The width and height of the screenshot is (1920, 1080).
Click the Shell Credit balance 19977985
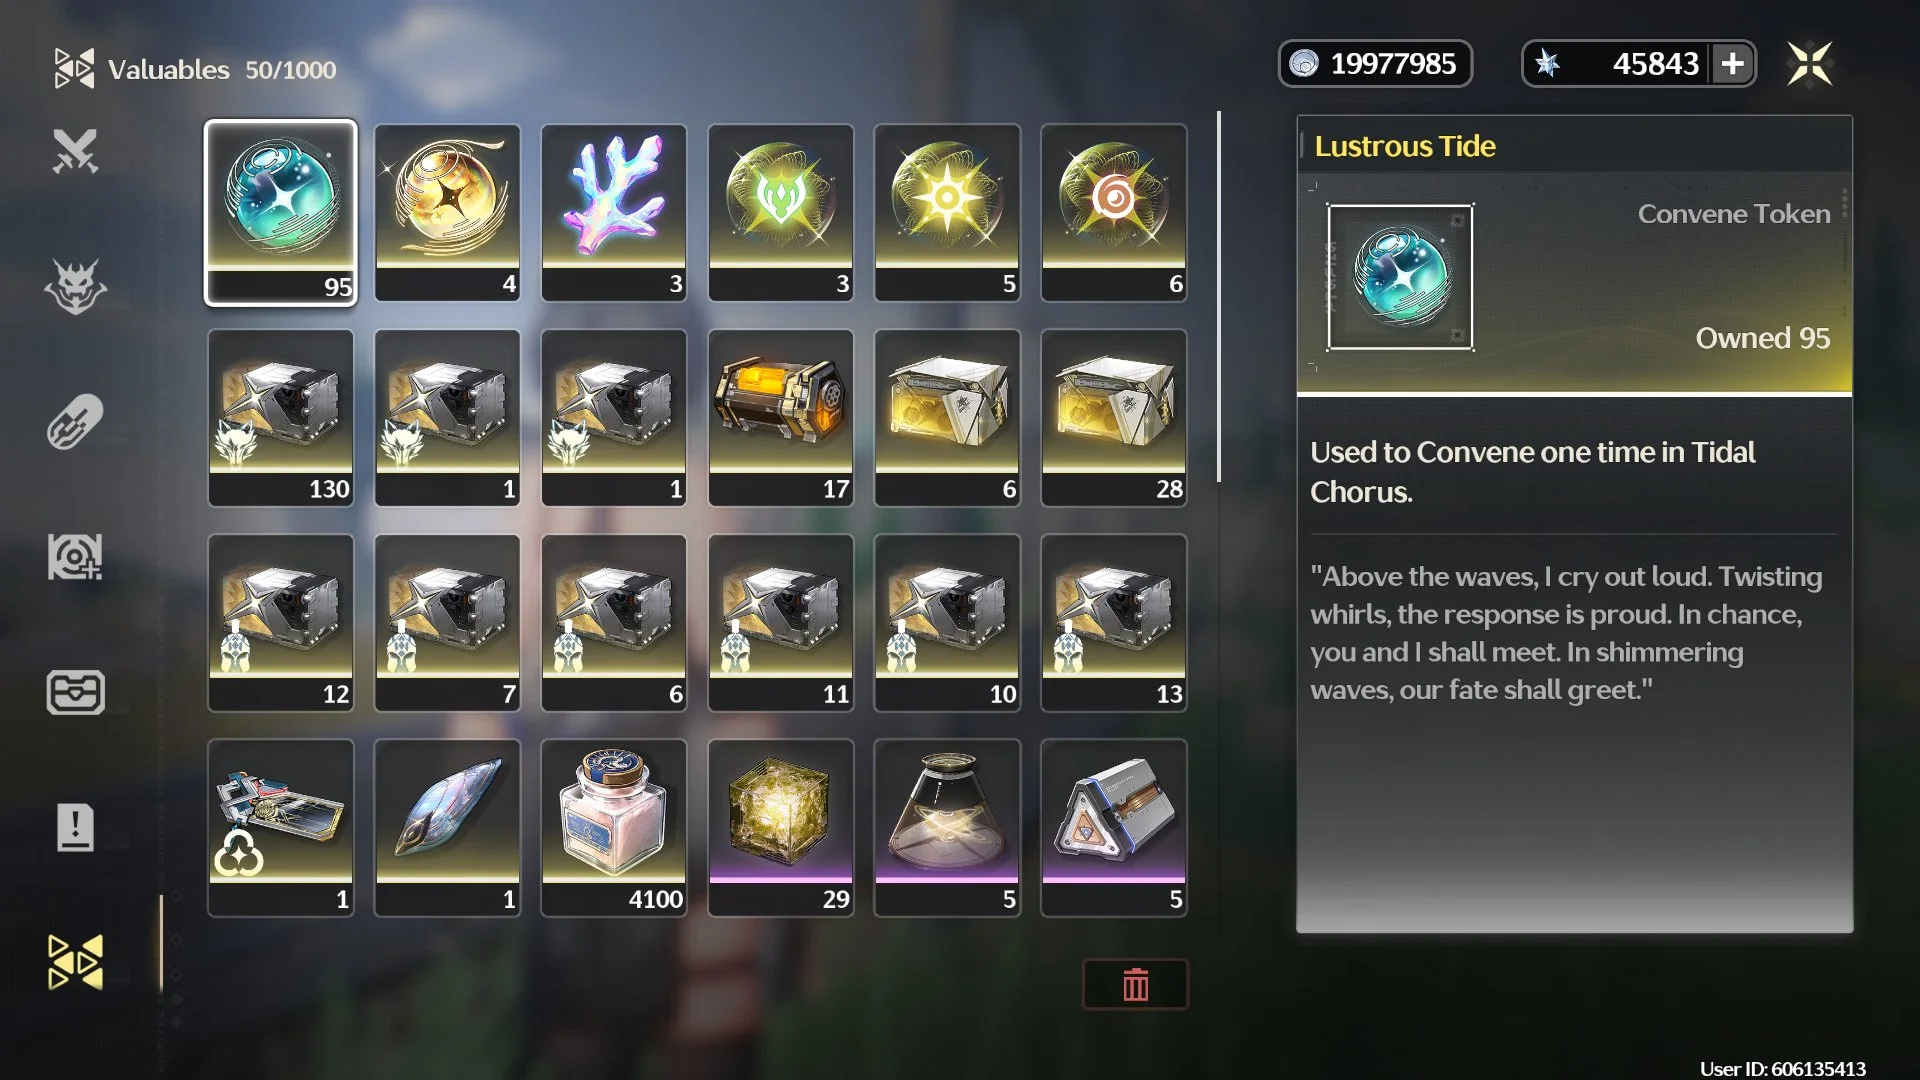(1375, 64)
